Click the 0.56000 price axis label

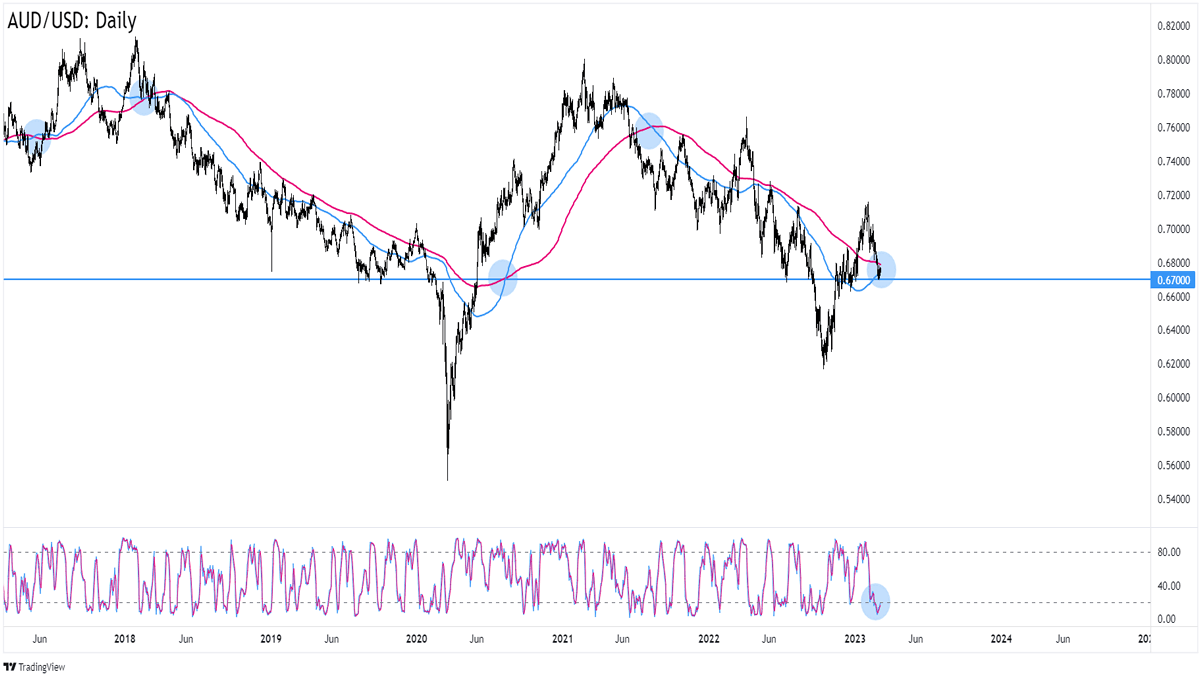pos(1173,466)
